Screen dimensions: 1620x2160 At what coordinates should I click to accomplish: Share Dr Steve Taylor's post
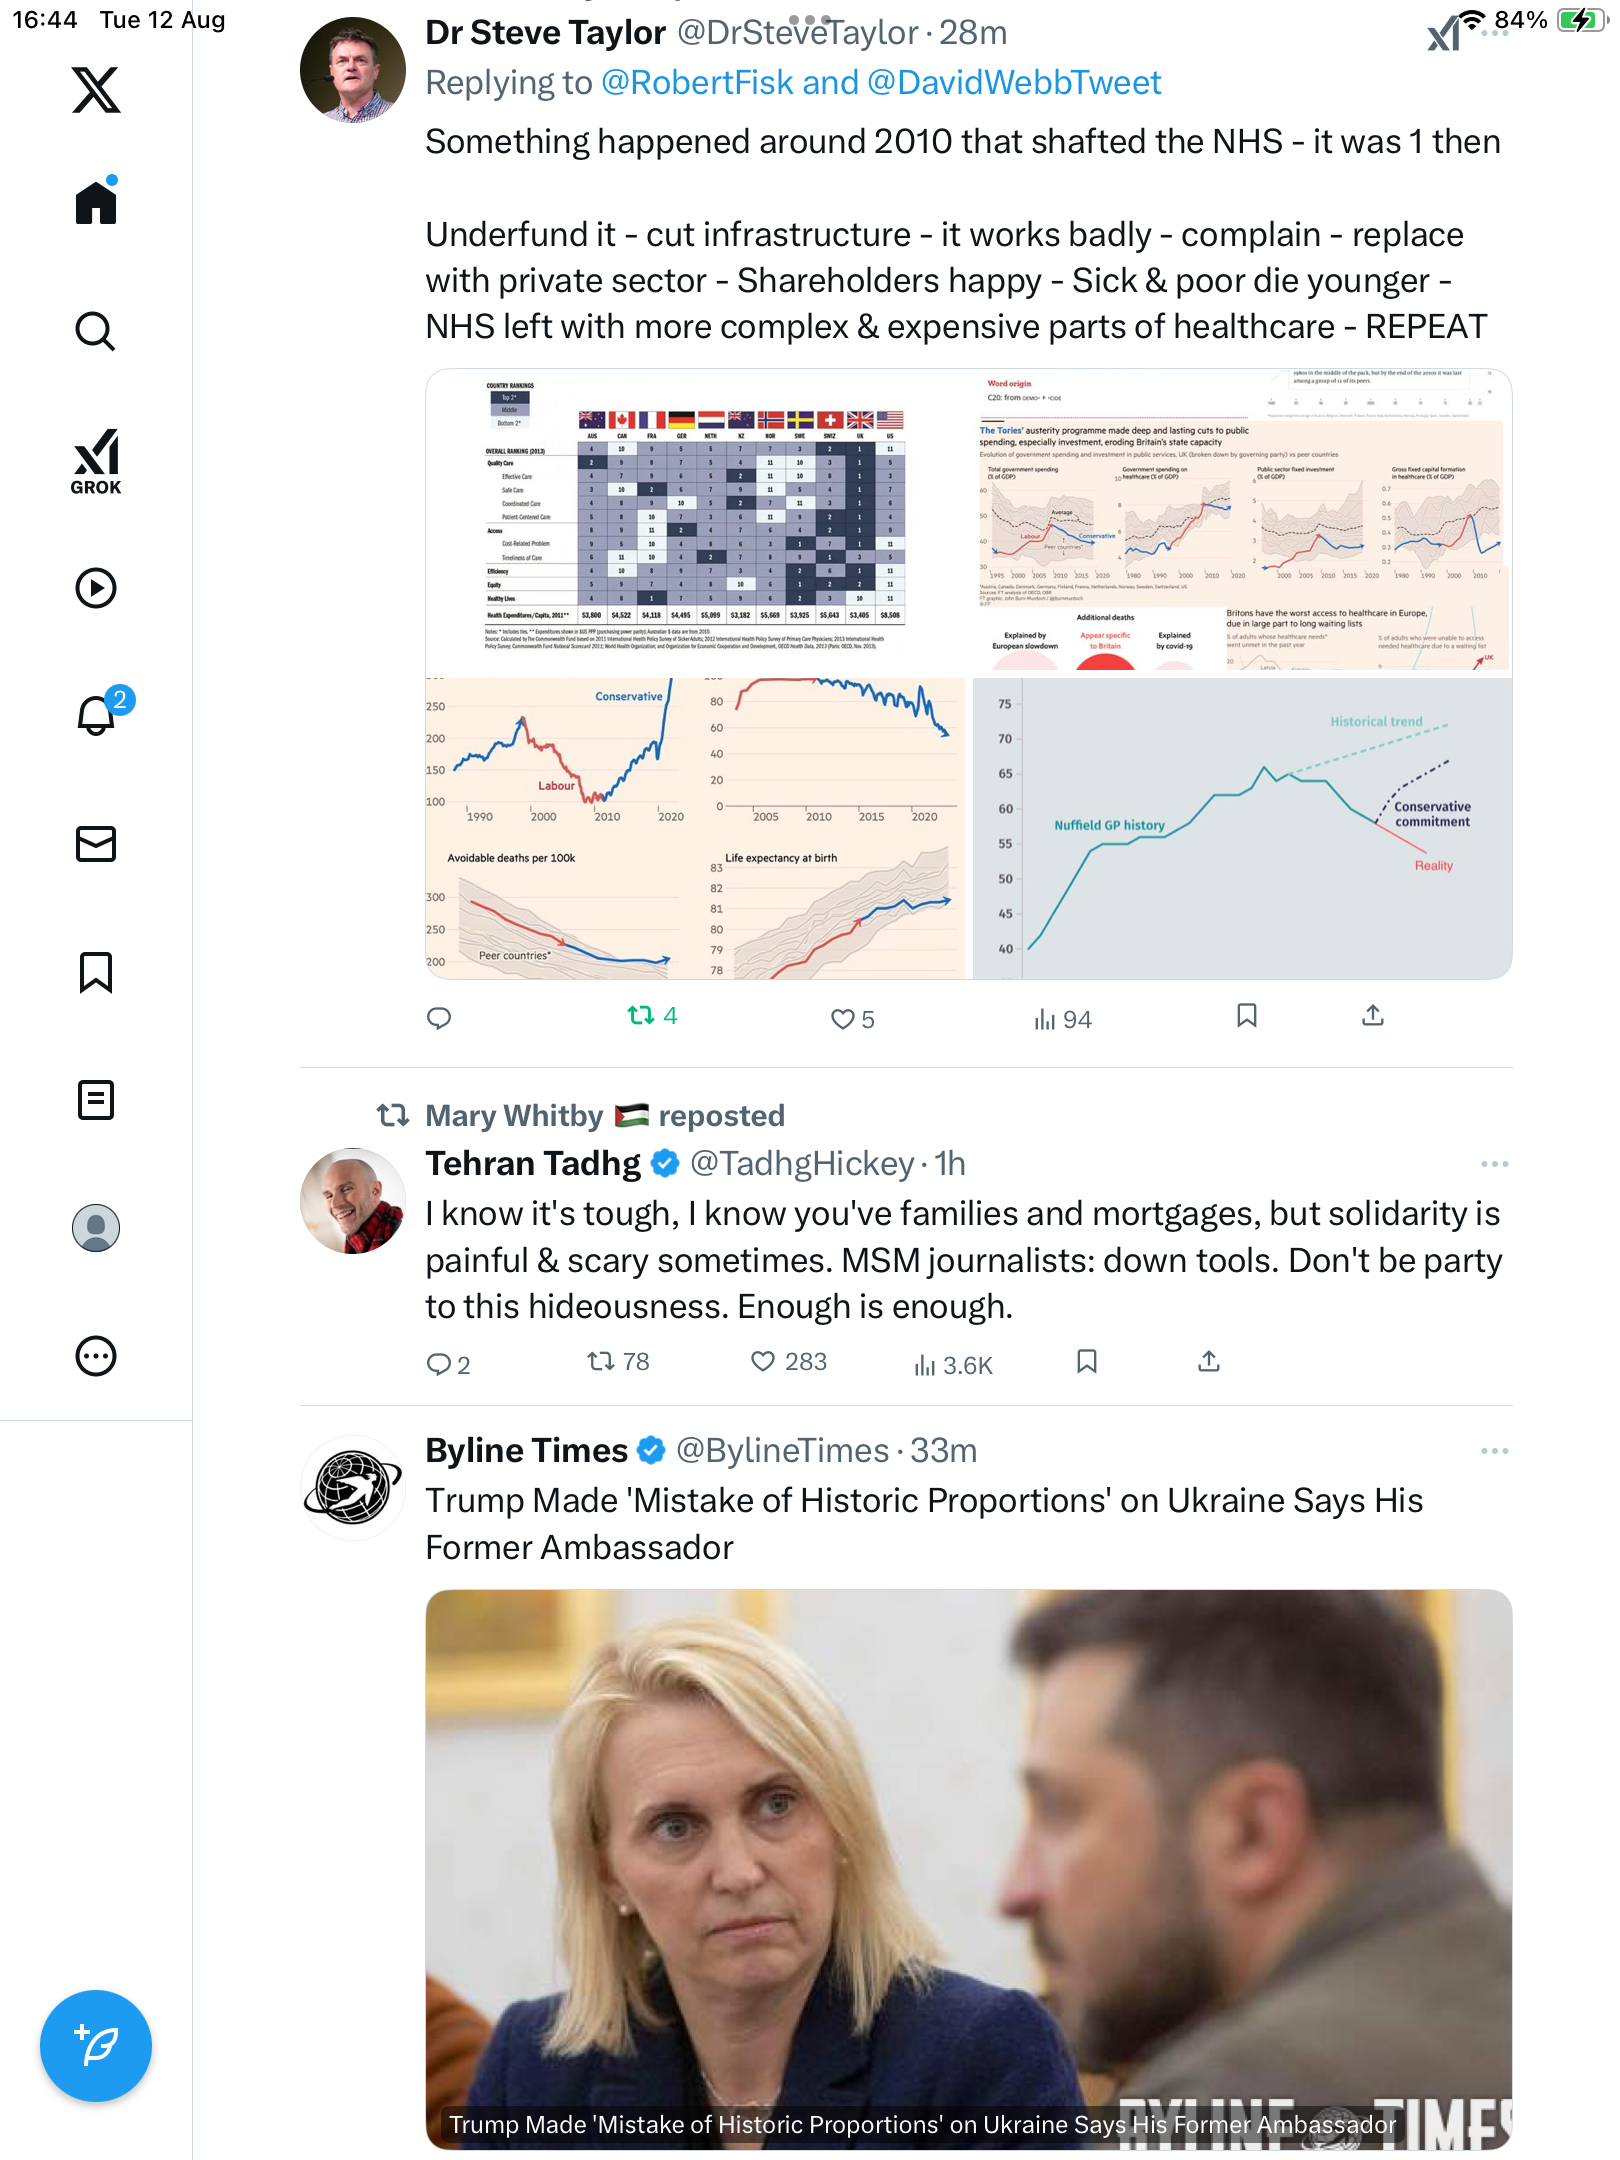[x=1373, y=1016]
